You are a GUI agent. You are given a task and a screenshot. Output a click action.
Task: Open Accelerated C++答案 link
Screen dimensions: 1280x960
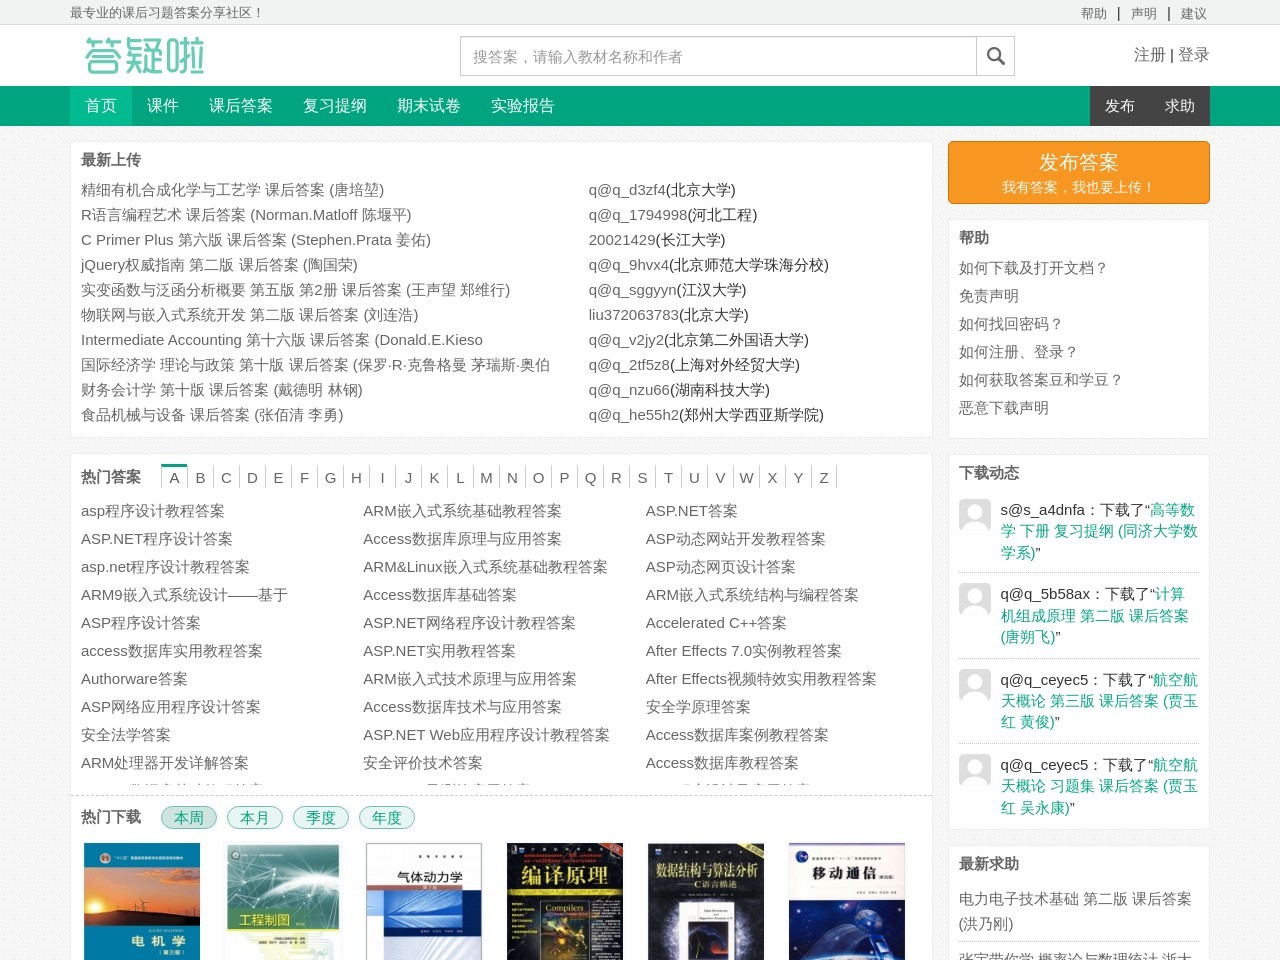click(716, 623)
